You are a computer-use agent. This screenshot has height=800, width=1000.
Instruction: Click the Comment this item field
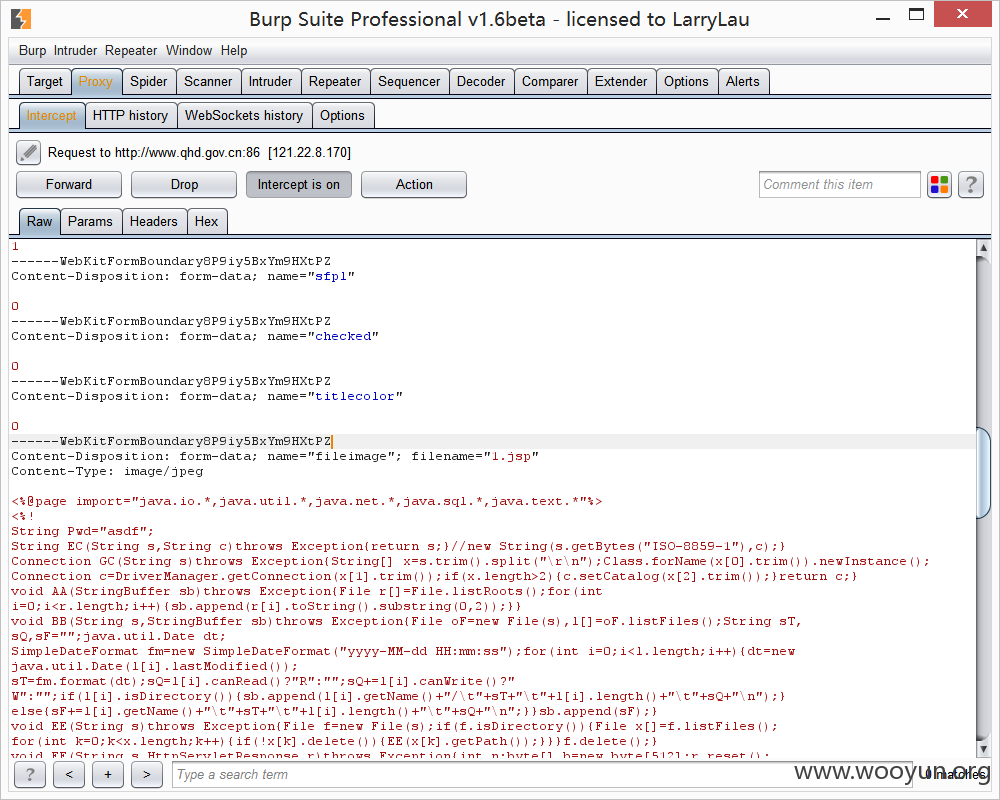pyautogui.click(x=839, y=185)
